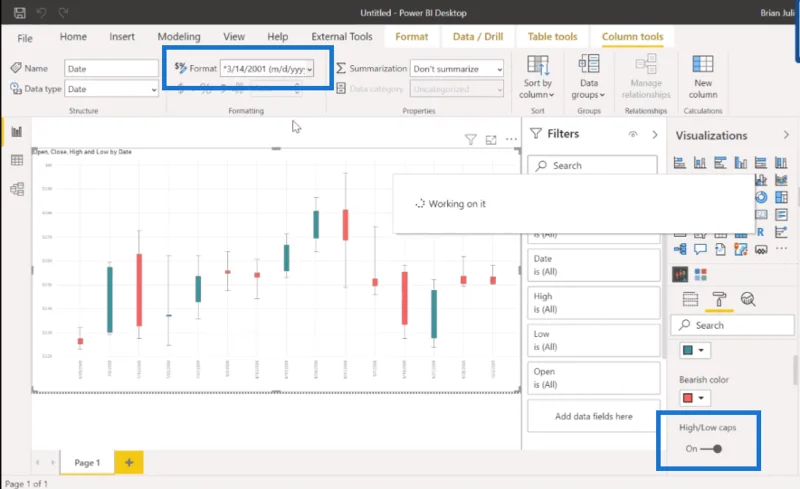Switch to Report view in left sidebar
This screenshot has width=800, height=489.
point(17,132)
